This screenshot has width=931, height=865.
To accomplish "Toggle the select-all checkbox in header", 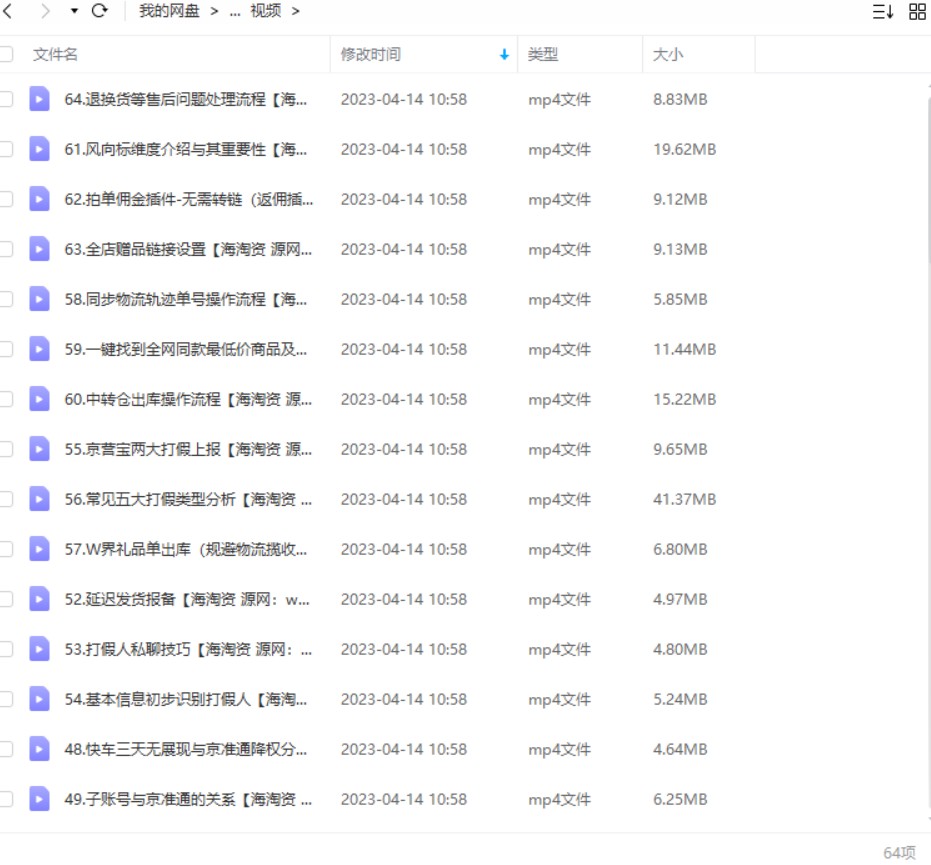I will pyautogui.click(x=5, y=55).
